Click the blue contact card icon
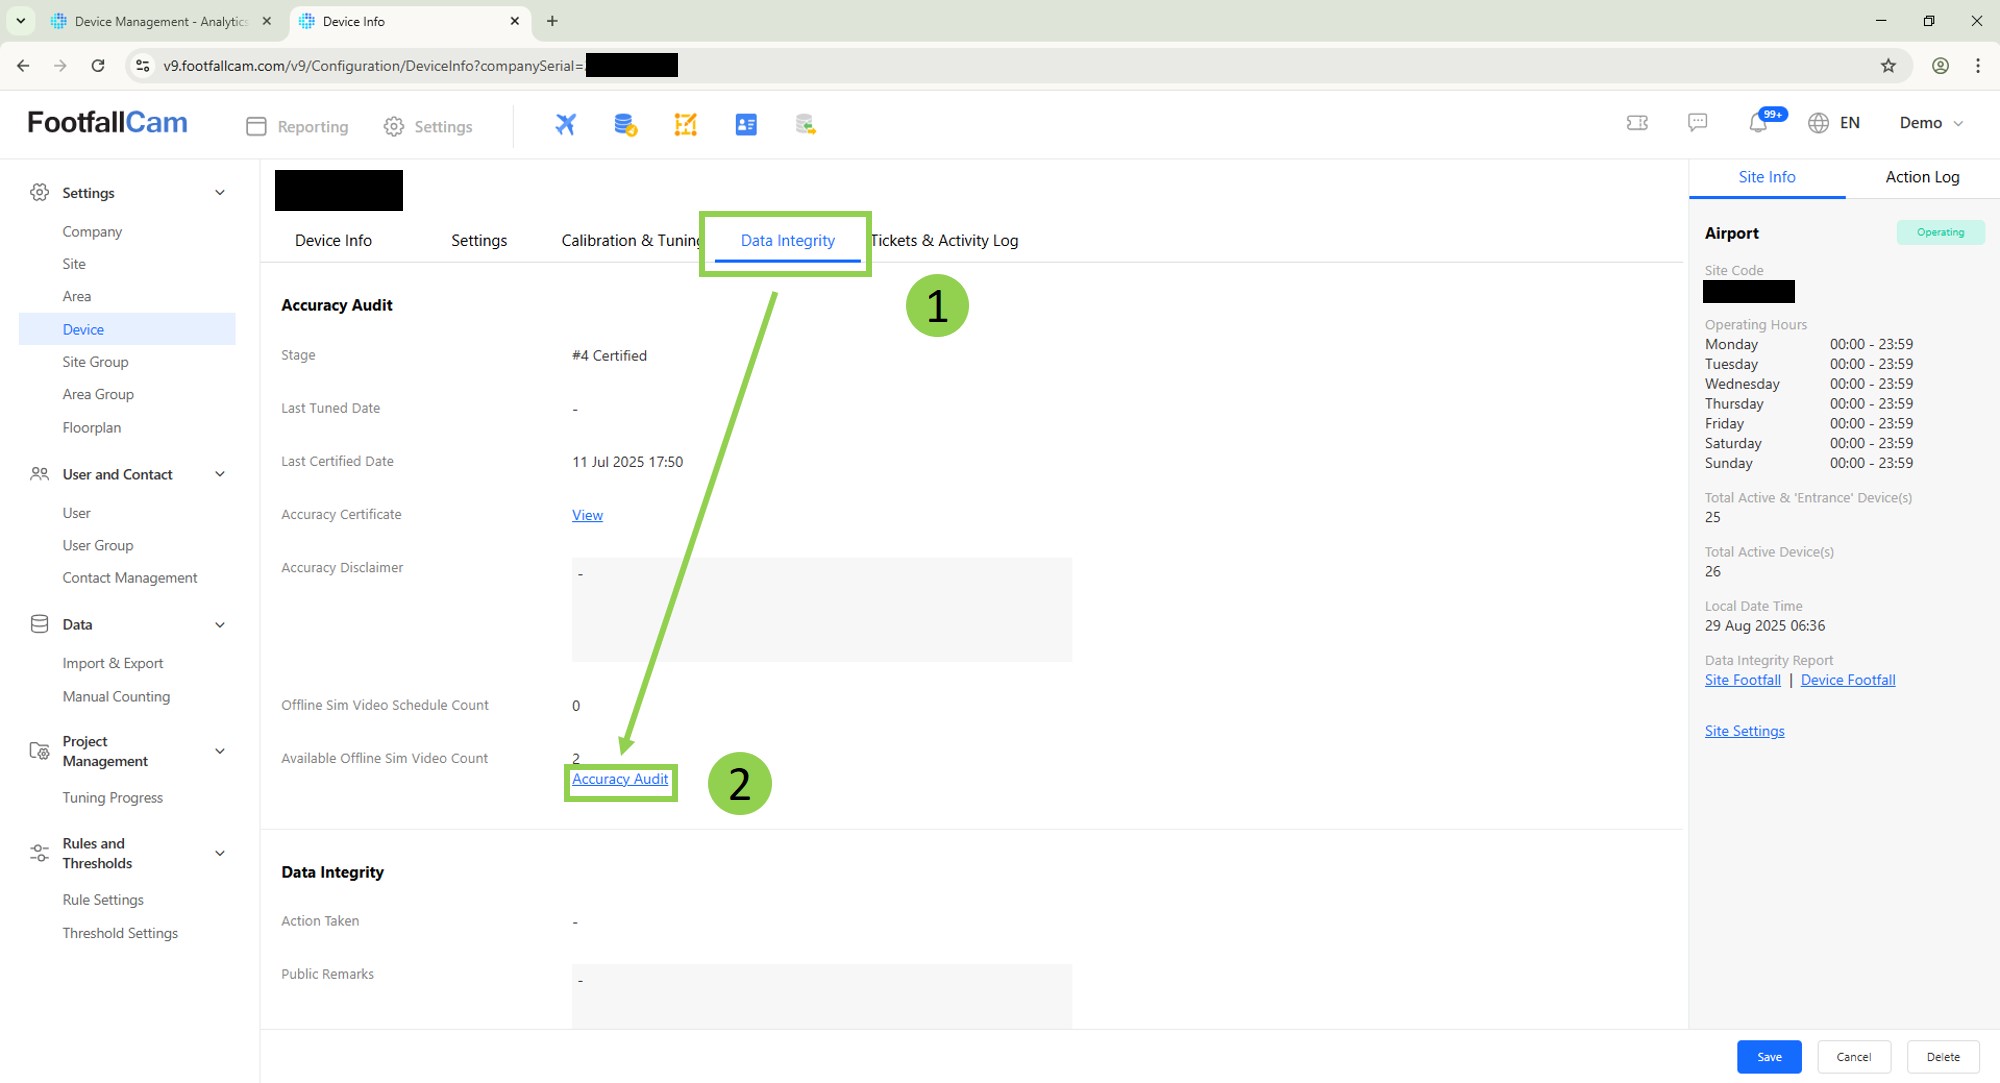2000x1083 pixels. pyautogui.click(x=746, y=124)
